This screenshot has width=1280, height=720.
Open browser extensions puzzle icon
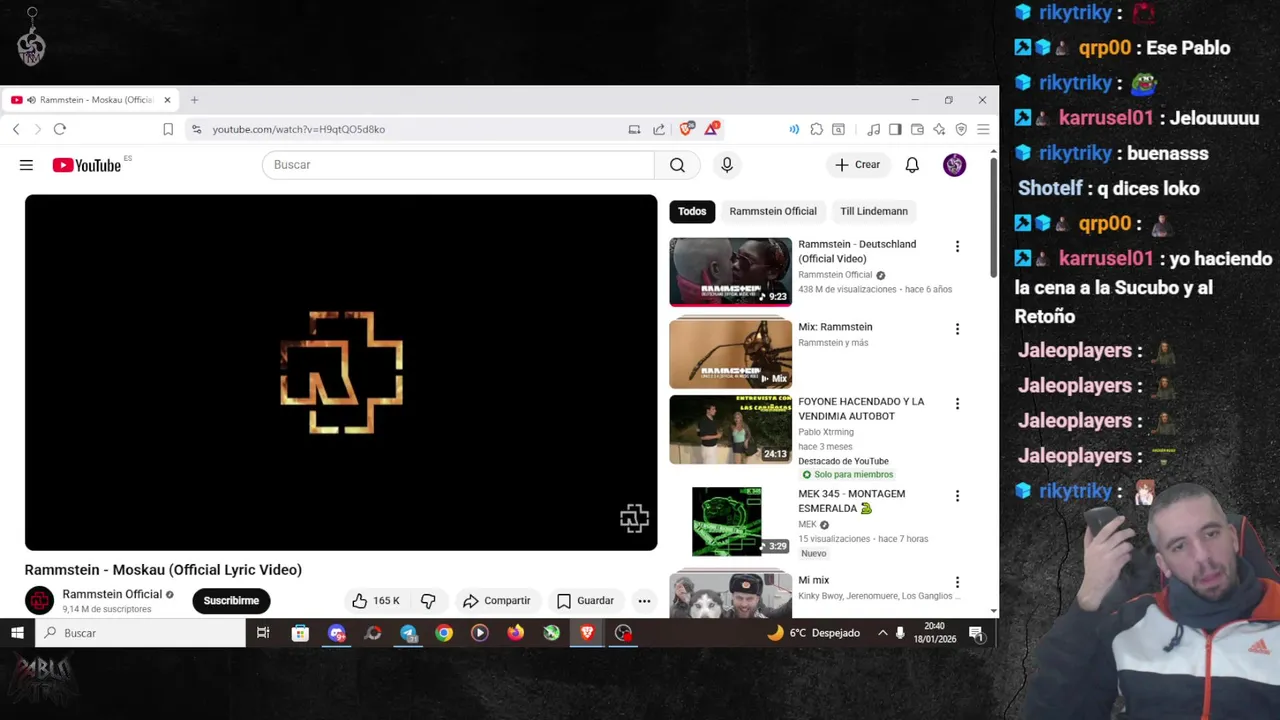(x=817, y=129)
